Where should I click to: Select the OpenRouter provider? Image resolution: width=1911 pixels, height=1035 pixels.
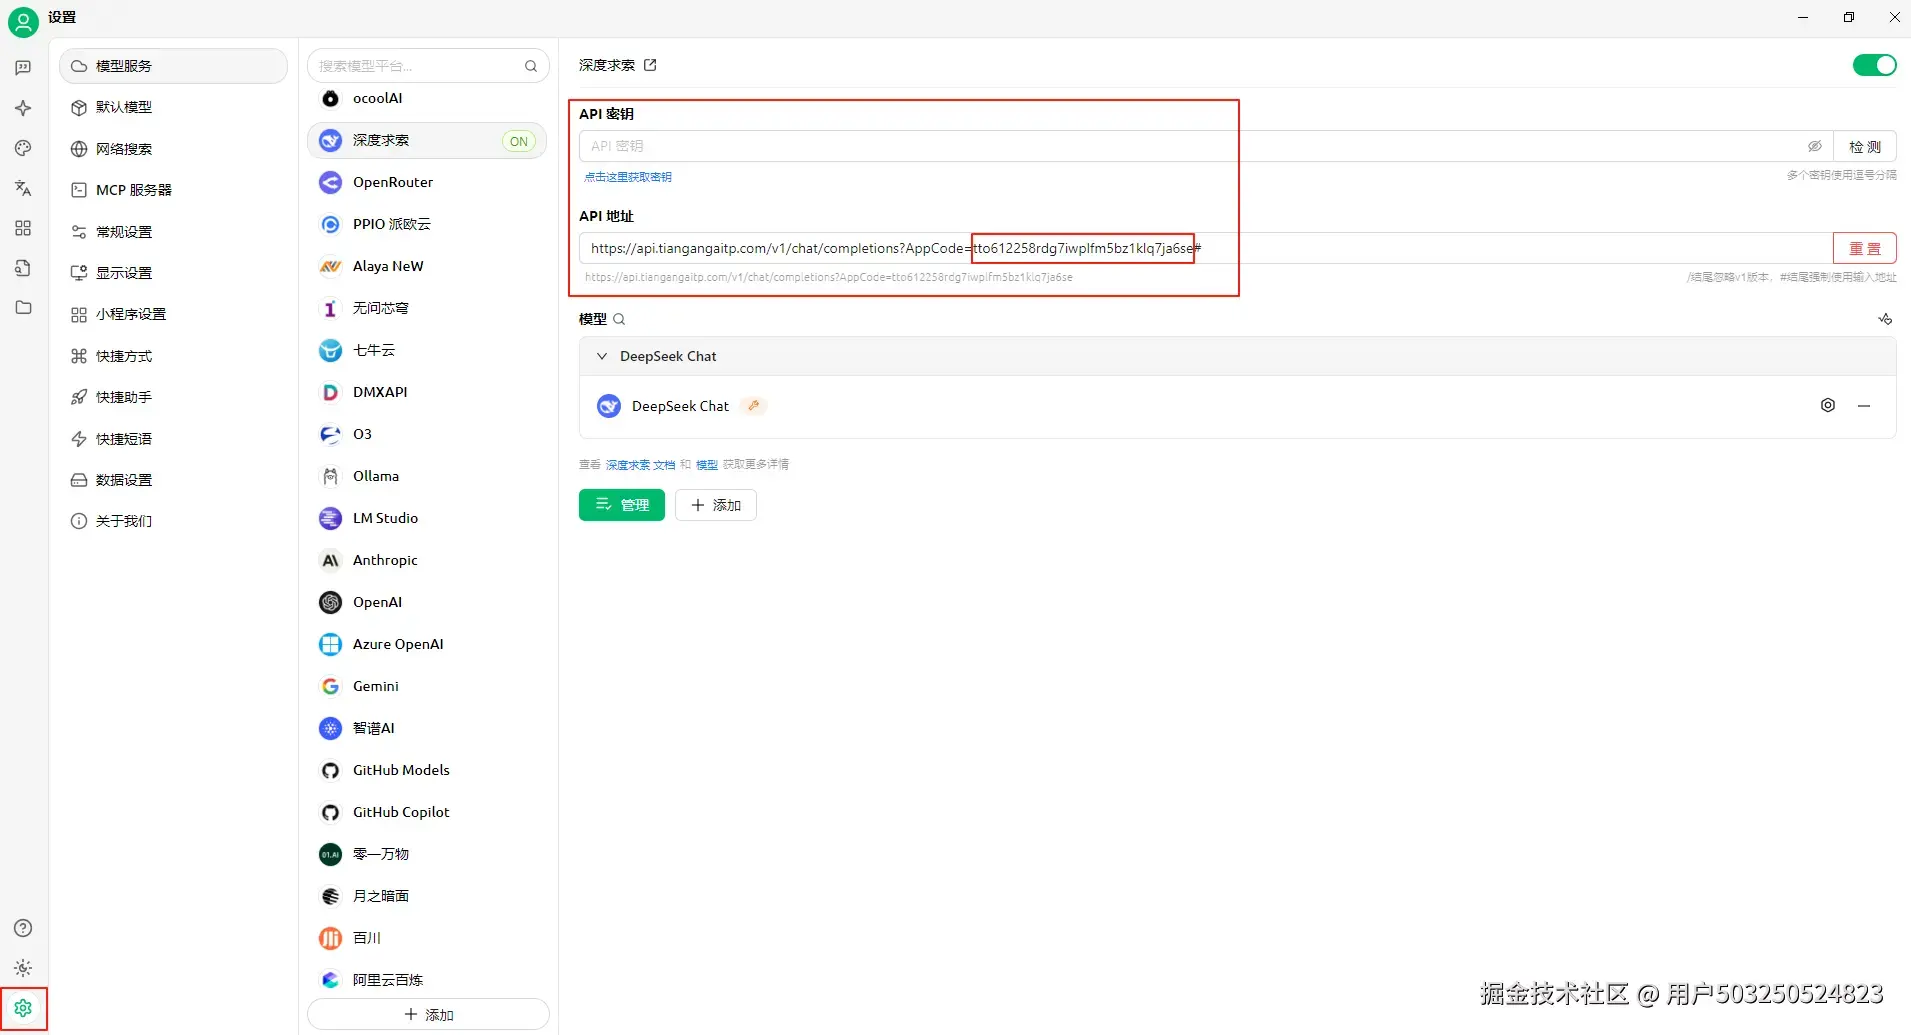click(x=428, y=182)
